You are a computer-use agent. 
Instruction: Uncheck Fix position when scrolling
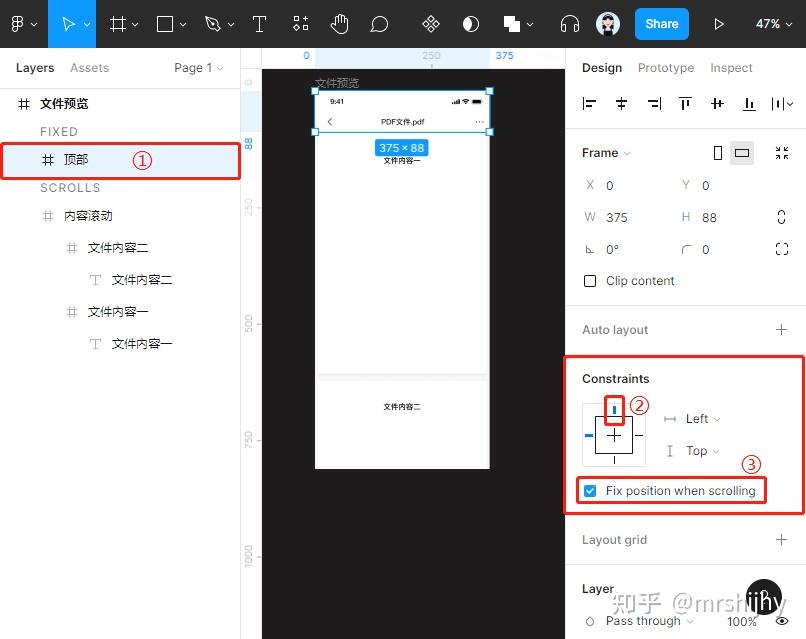coord(589,490)
